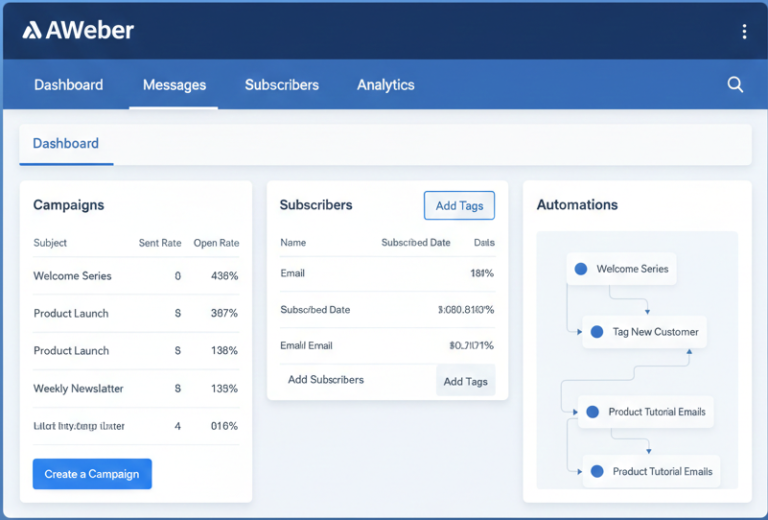Sort campaigns by the Open Rate column
Screen dimensions: 768x520
216,243
